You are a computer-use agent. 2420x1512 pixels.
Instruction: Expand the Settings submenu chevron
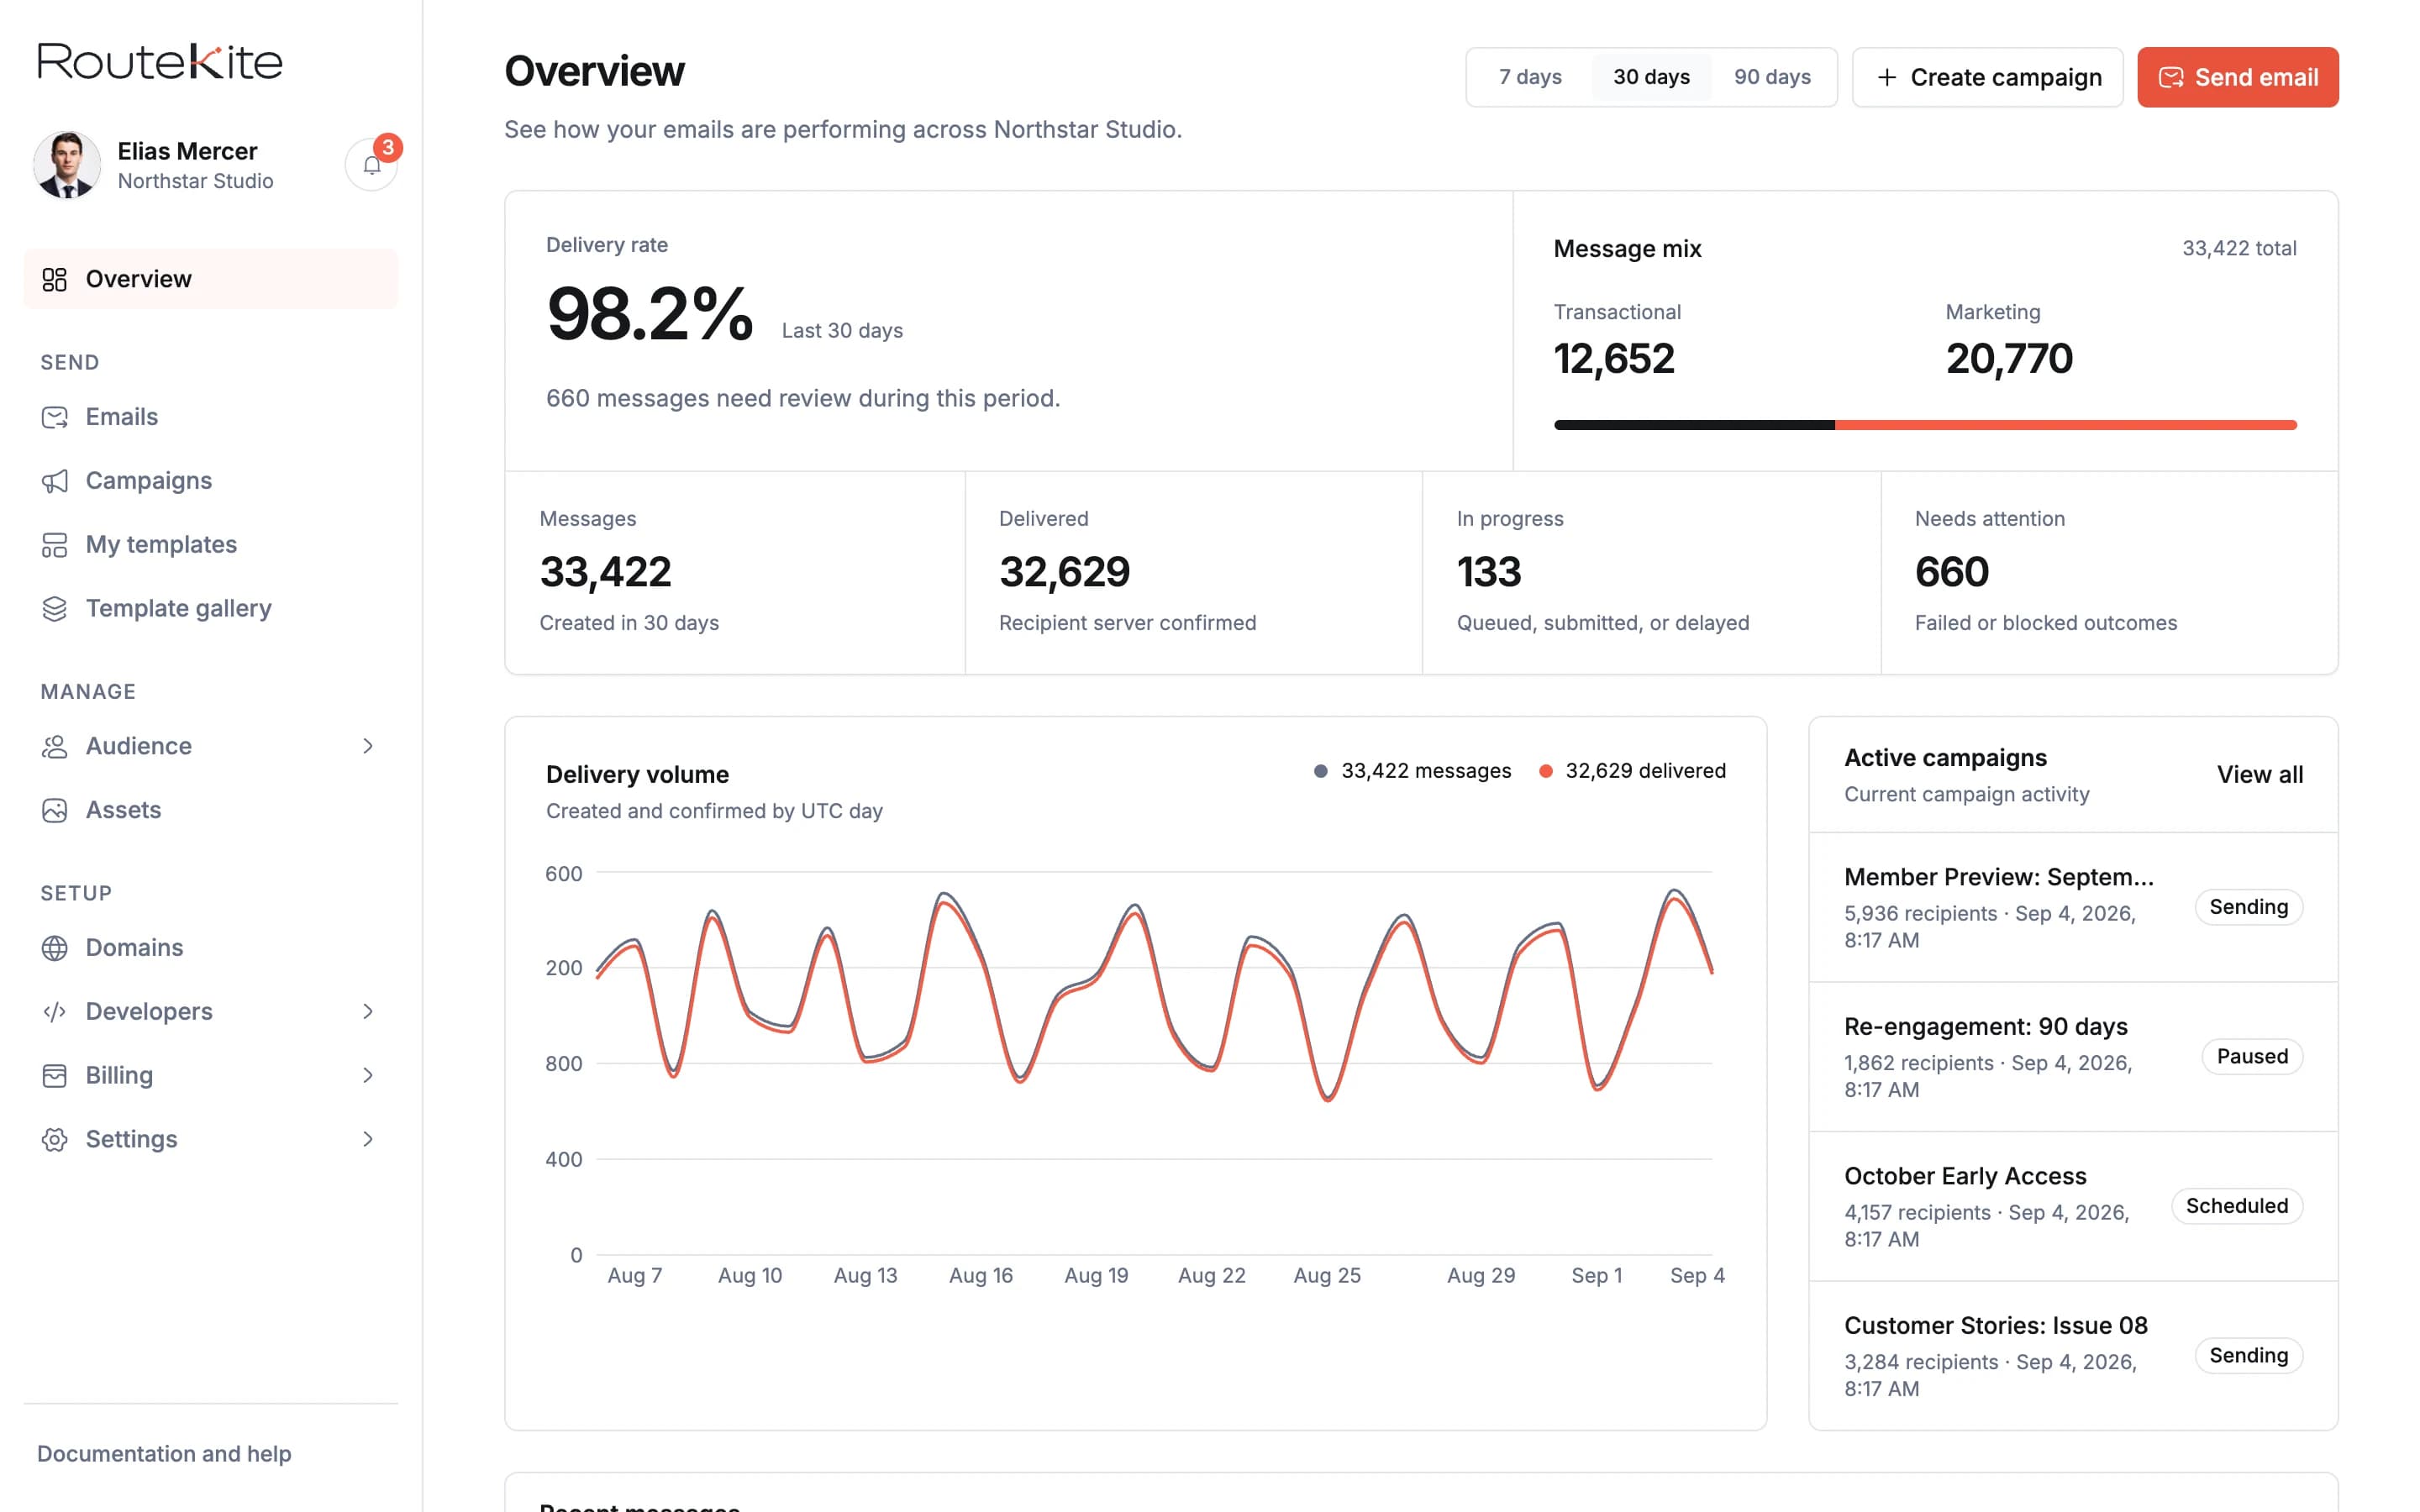[x=368, y=1139]
